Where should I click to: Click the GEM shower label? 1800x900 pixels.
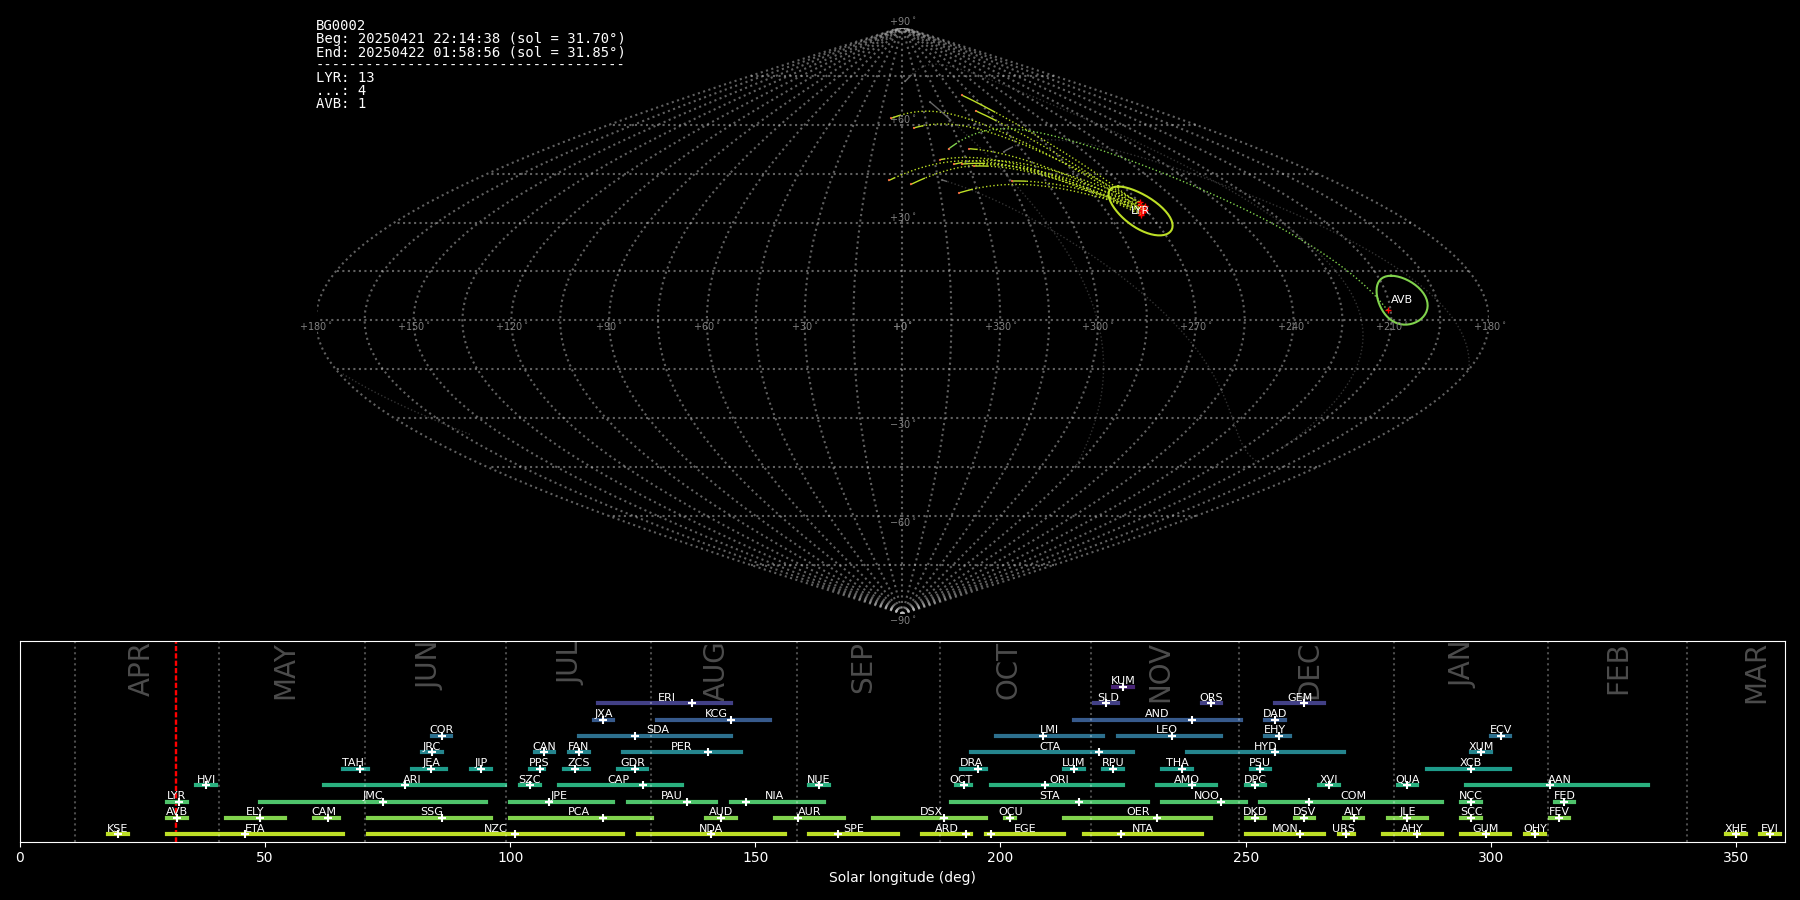click(x=1300, y=698)
